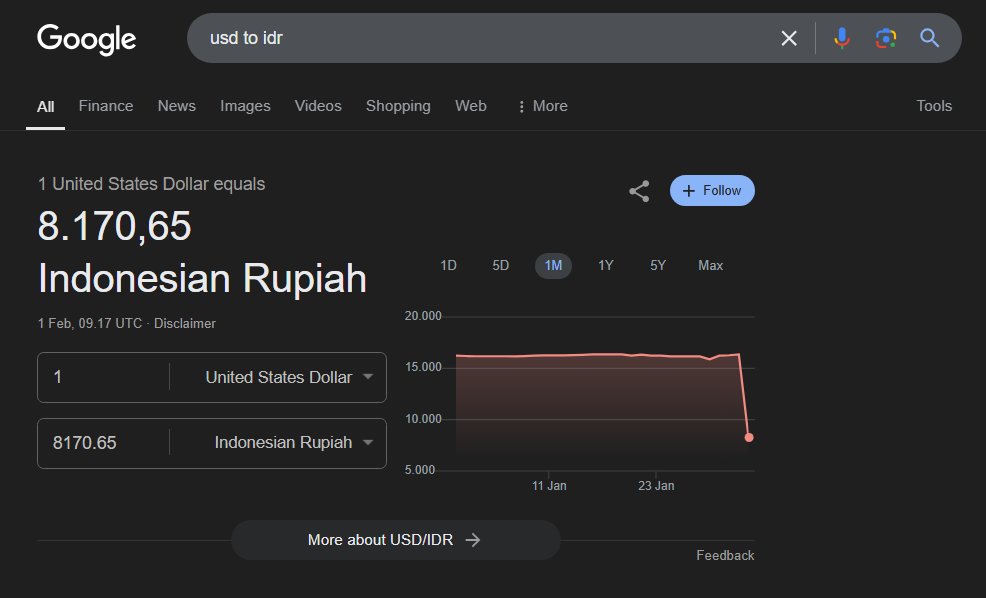Screen dimensions: 986x598
Task: Select the 1D chart range
Action: tap(448, 265)
